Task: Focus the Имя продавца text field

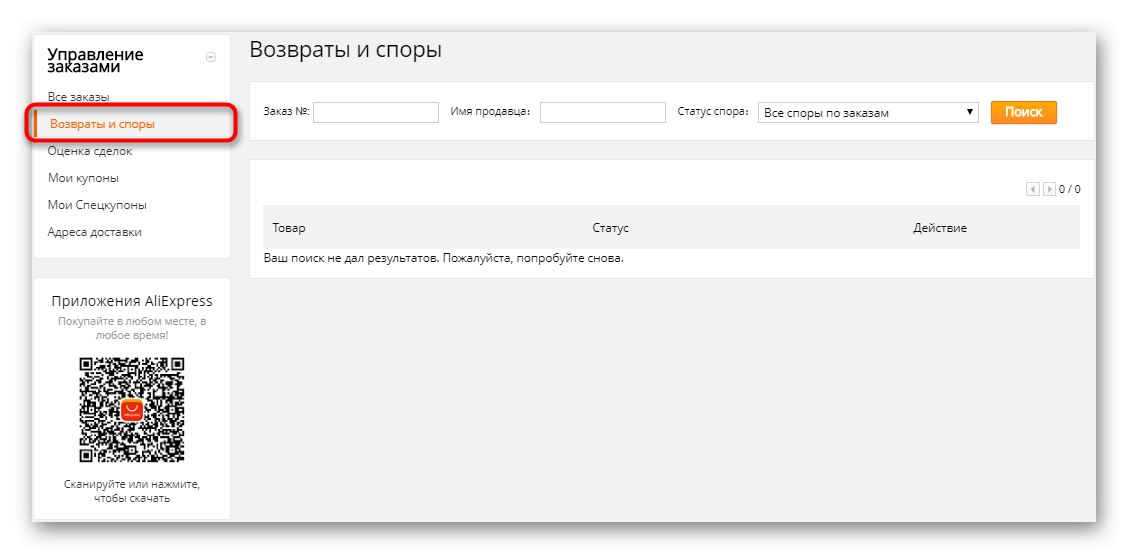Action: tap(603, 112)
